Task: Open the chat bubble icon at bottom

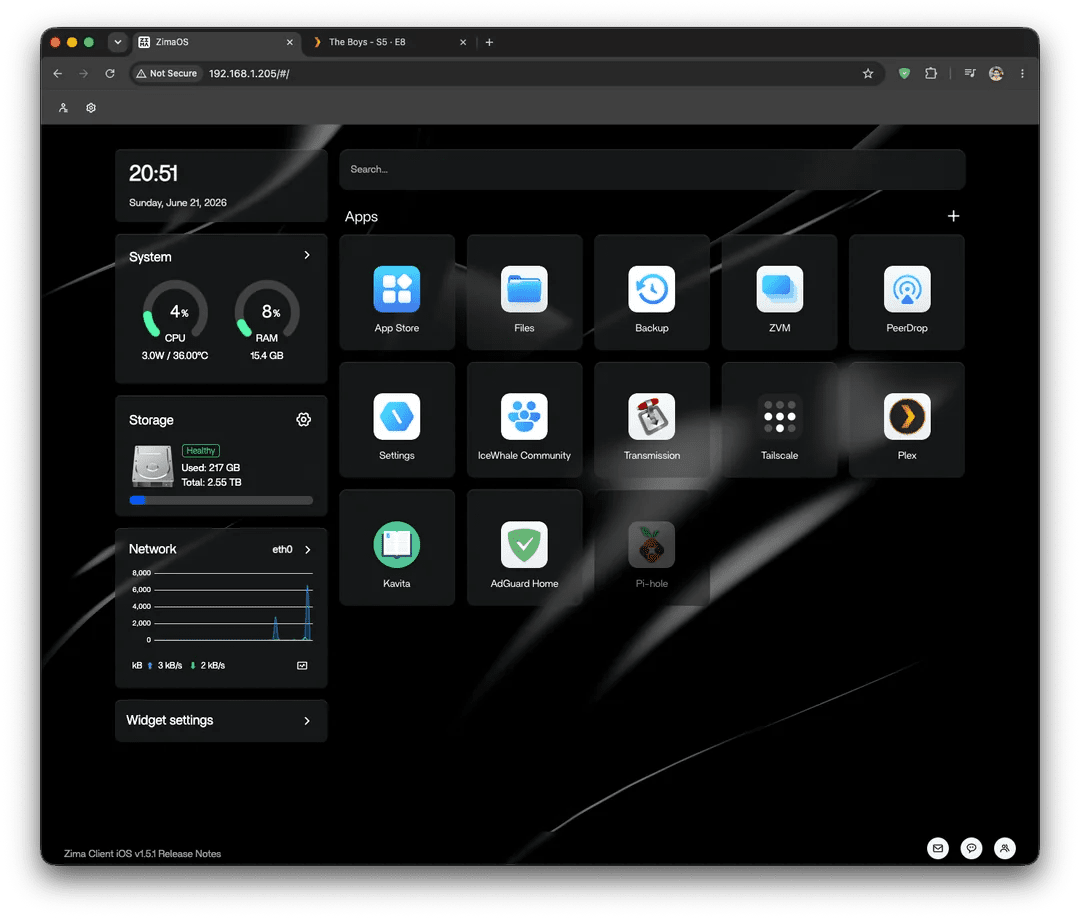Action: pyautogui.click(x=971, y=848)
